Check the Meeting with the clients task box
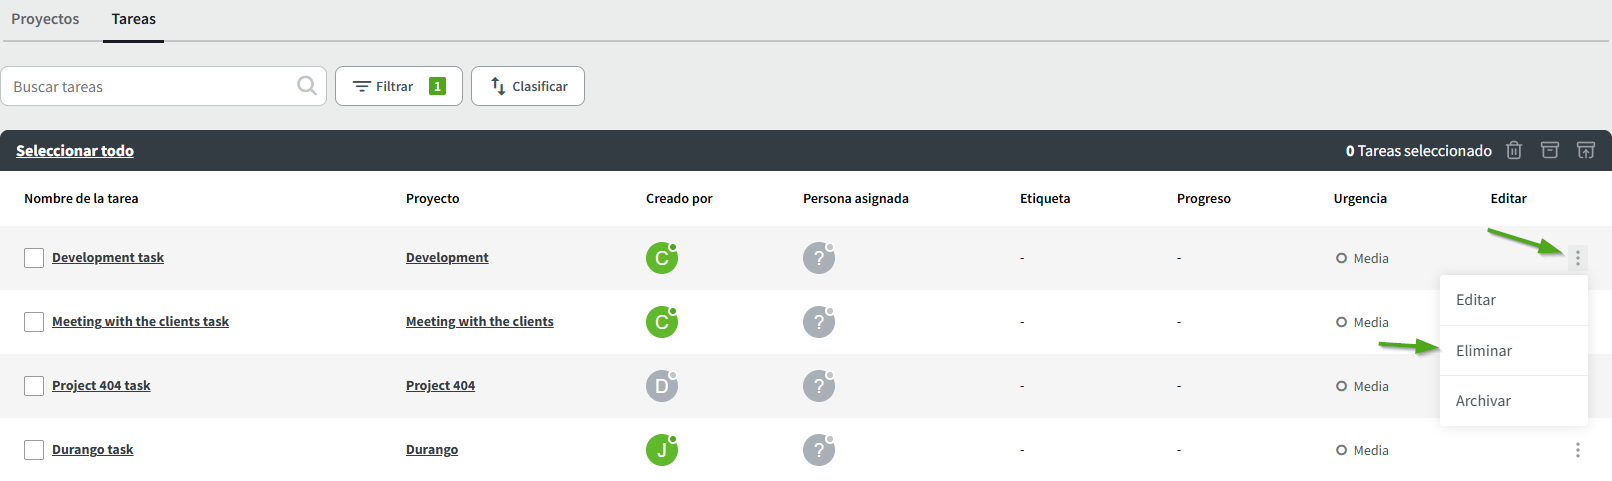This screenshot has width=1612, height=481. coord(34,322)
